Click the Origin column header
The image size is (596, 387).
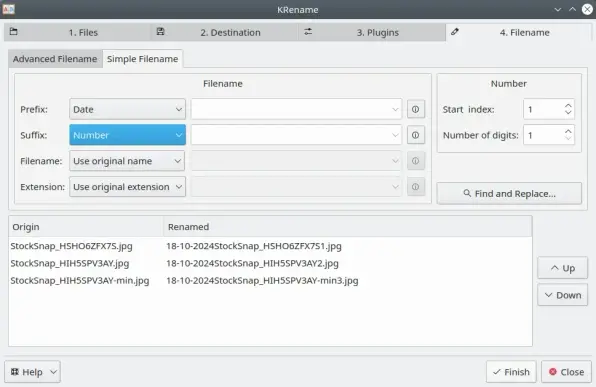pyautogui.click(x=86, y=227)
